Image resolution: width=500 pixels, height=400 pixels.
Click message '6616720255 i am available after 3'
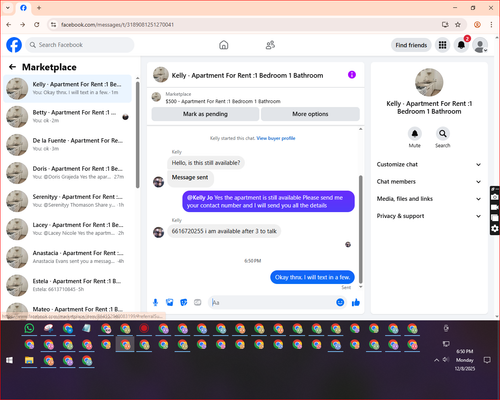coord(224,231)
